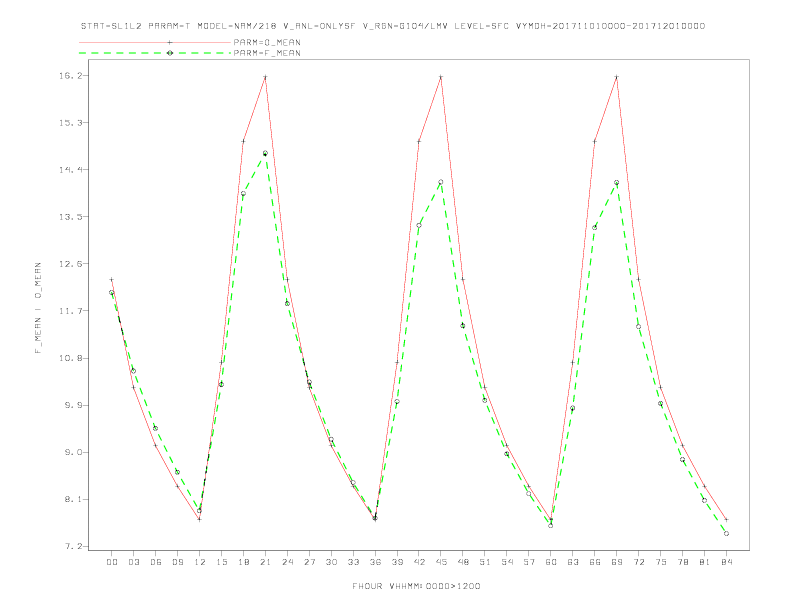
Task: Click the 45 forecast hour tick label
Action: click(x=441, y=562)
